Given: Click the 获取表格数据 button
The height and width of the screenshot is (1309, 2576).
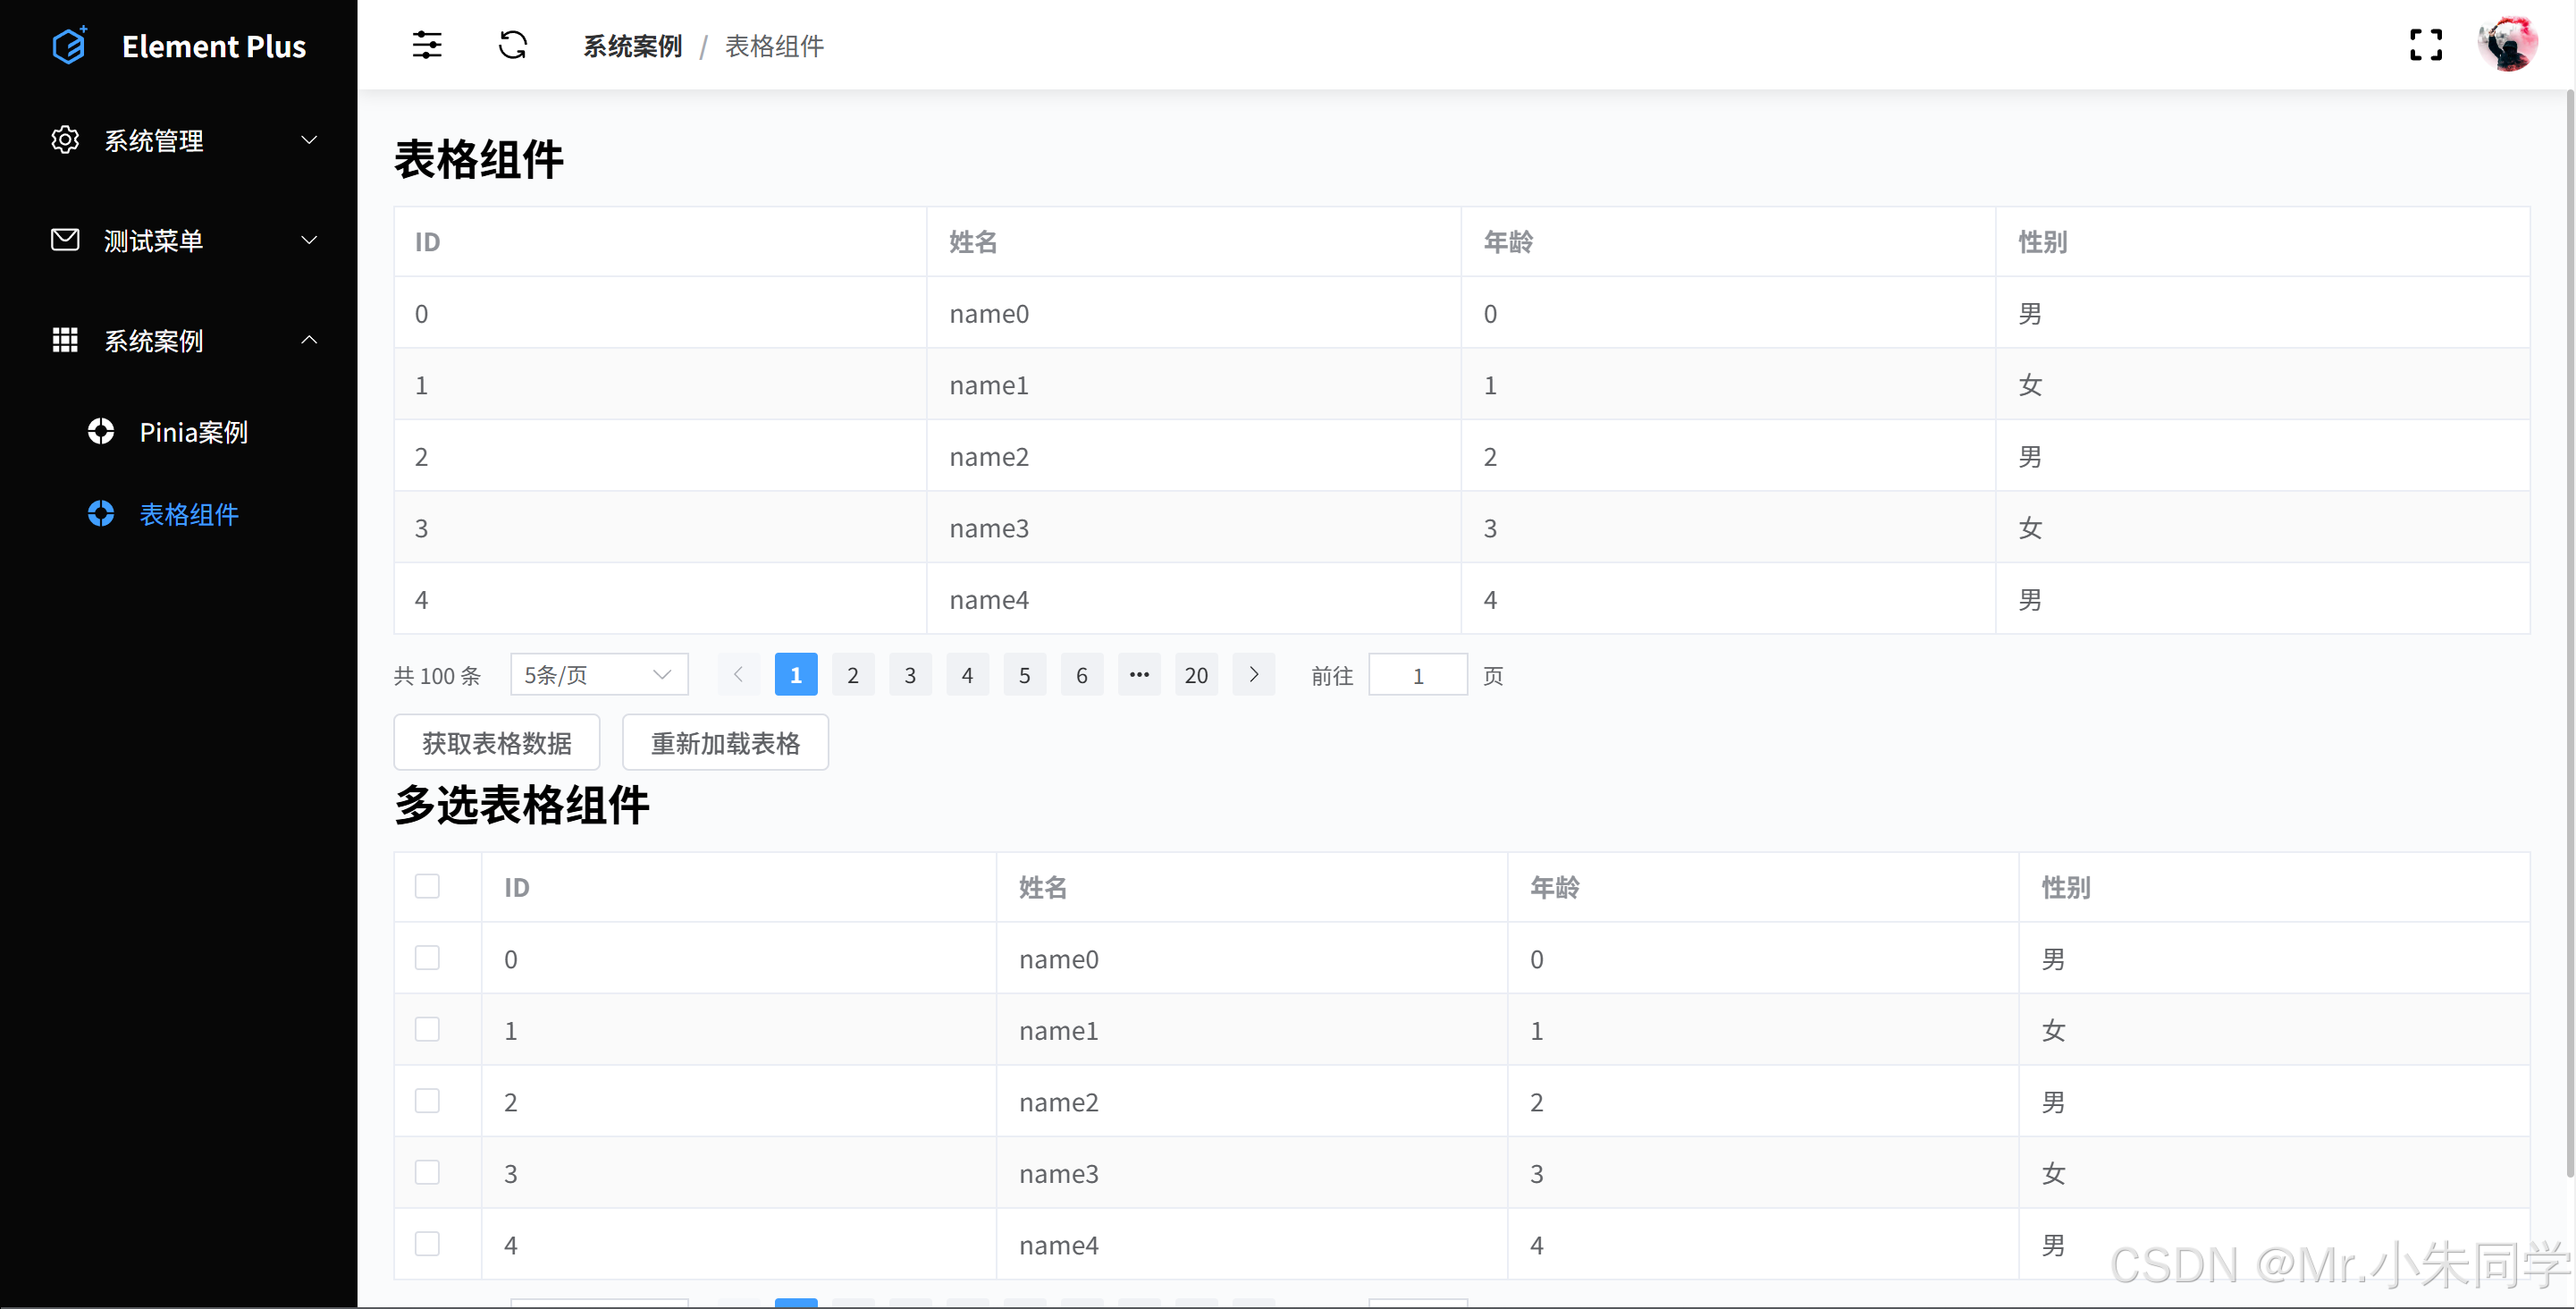Looking at the screenshot, I should 497,743.
